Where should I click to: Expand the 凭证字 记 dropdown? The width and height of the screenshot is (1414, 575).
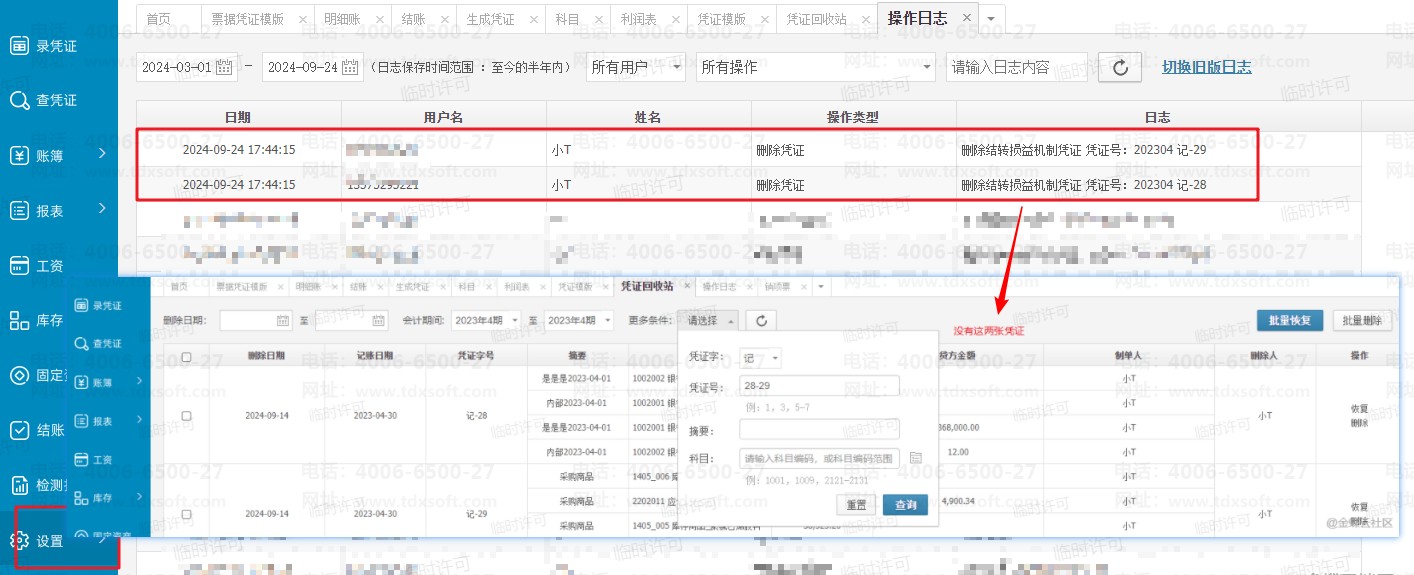tap(761, 358)
